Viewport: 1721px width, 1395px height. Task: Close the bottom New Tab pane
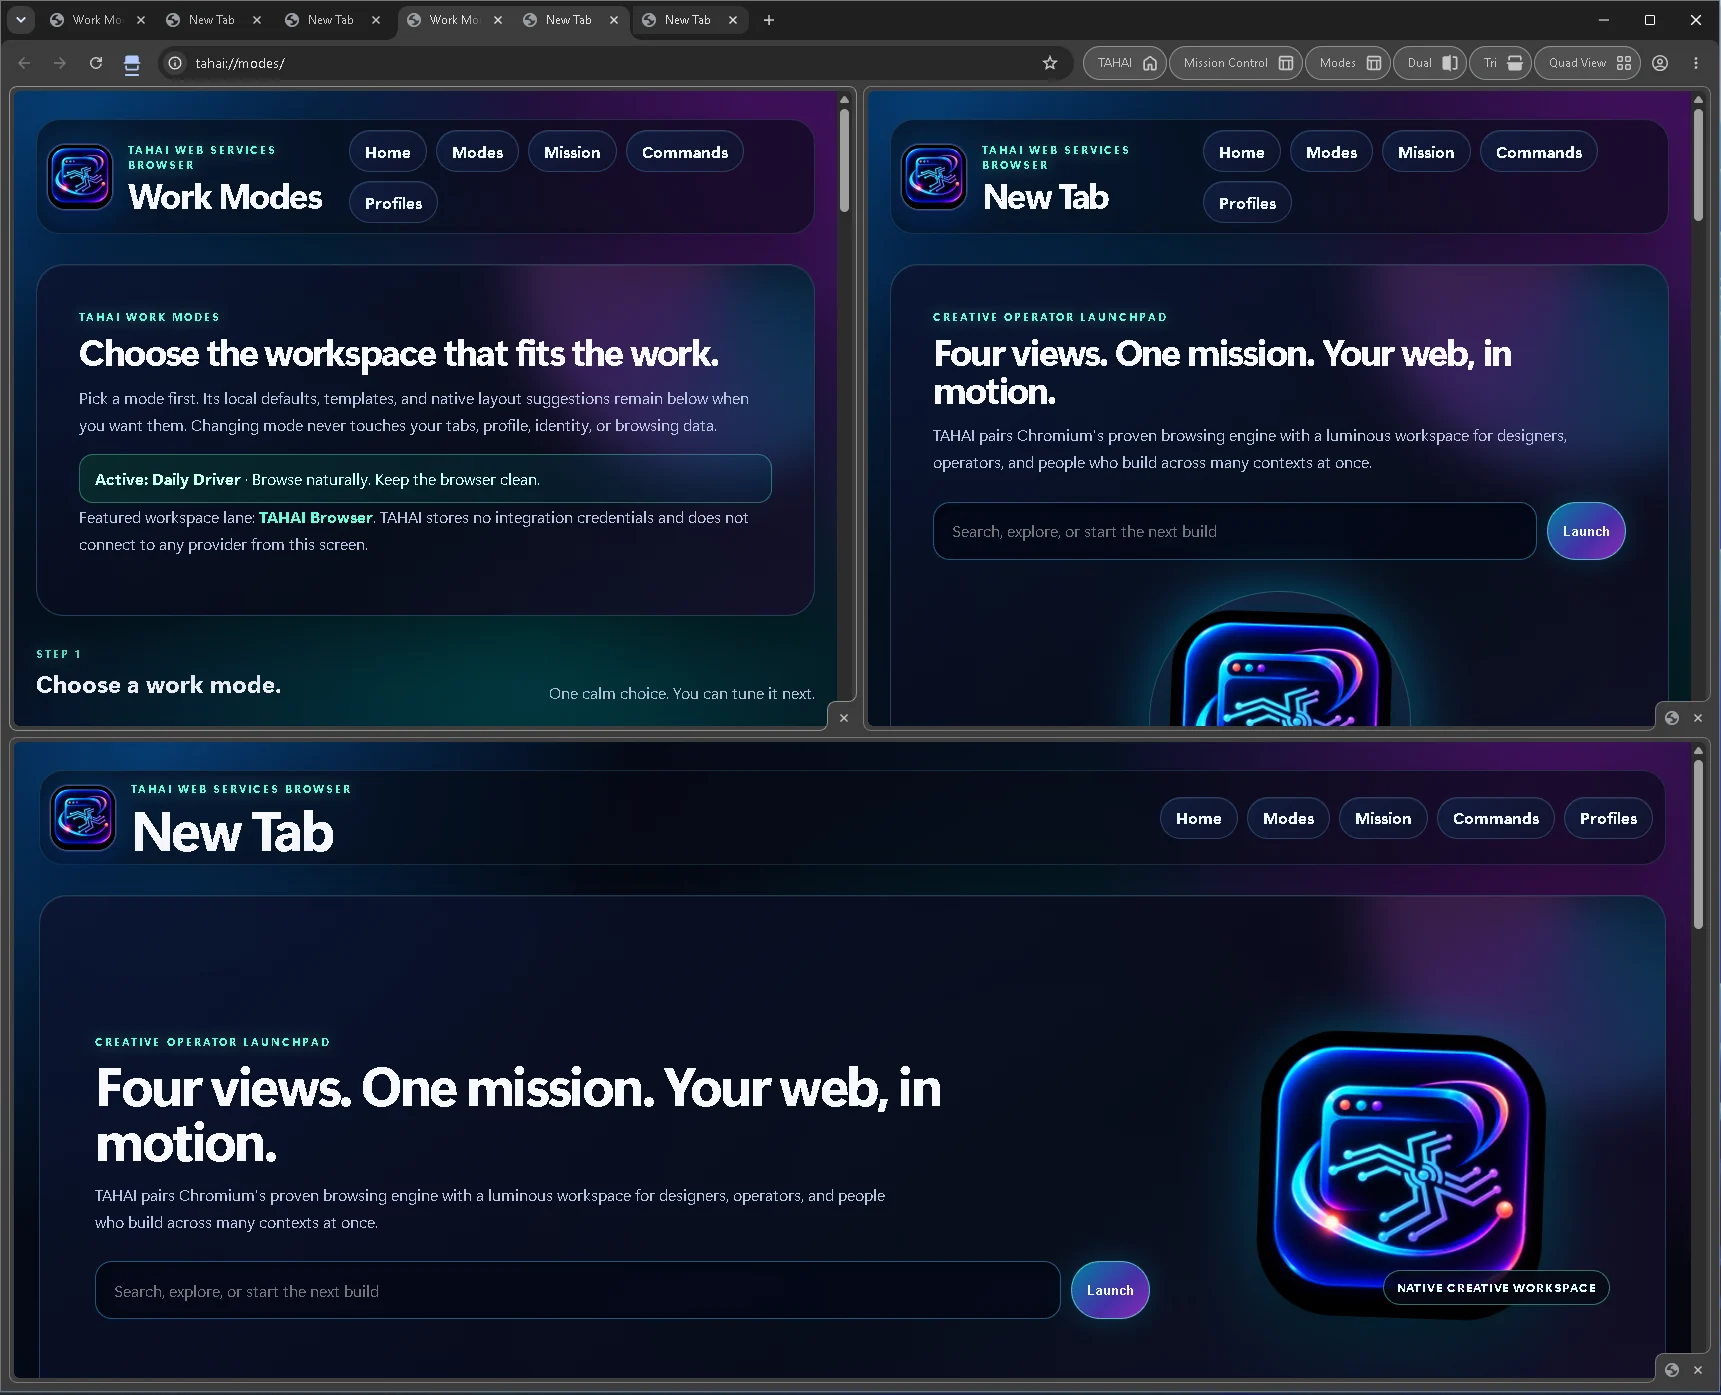[x=1698, y=1370]
